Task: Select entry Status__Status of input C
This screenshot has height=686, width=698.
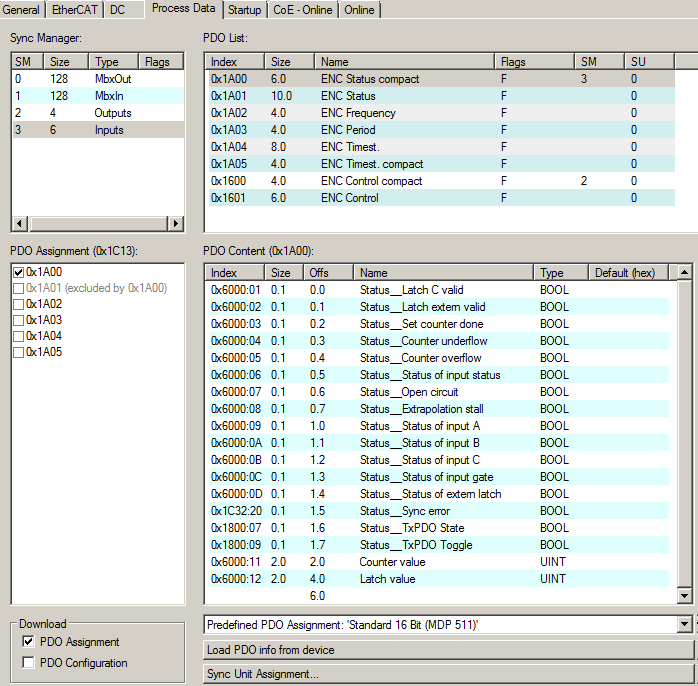Action: pyautogui.click(x=439, y=459)
